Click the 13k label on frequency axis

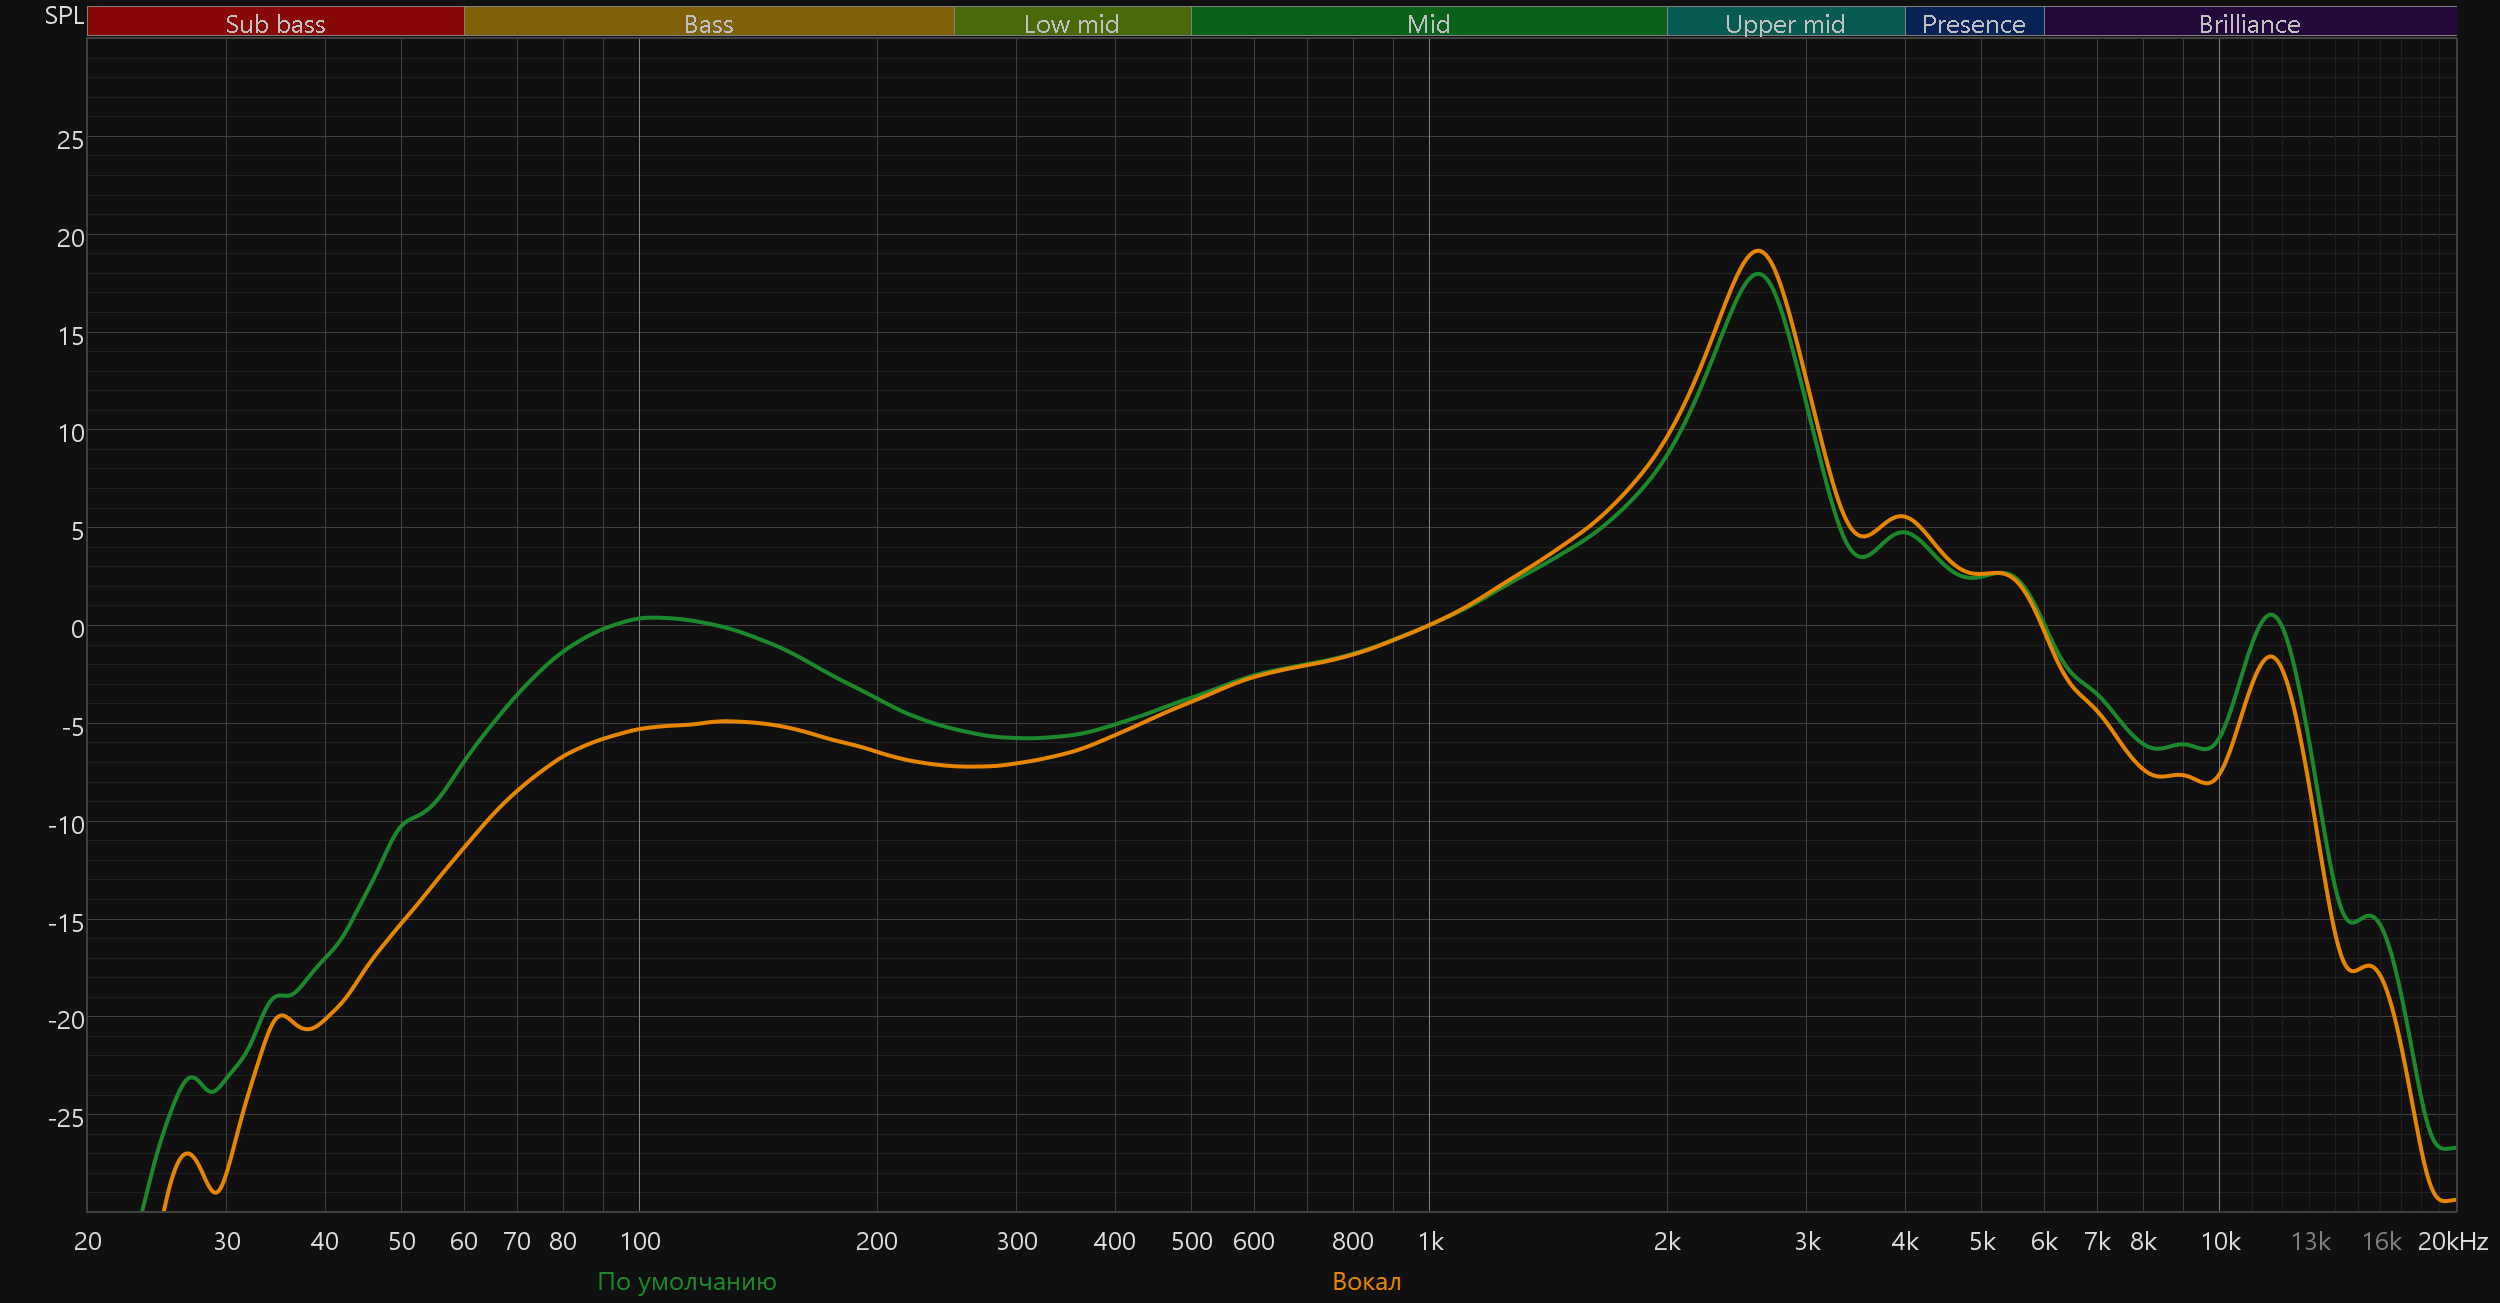tap(2310, 1241)
